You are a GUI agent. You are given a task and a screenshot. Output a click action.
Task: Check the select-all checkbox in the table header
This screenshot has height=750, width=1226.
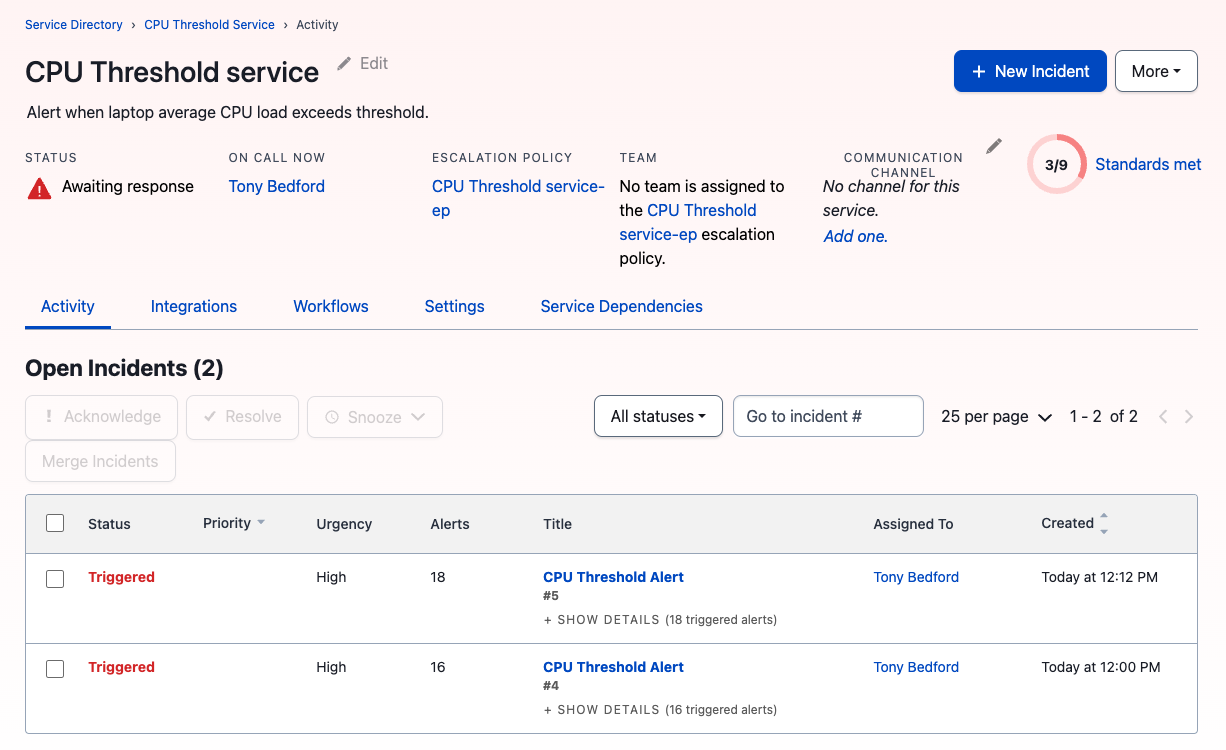(x=55, y=522)
